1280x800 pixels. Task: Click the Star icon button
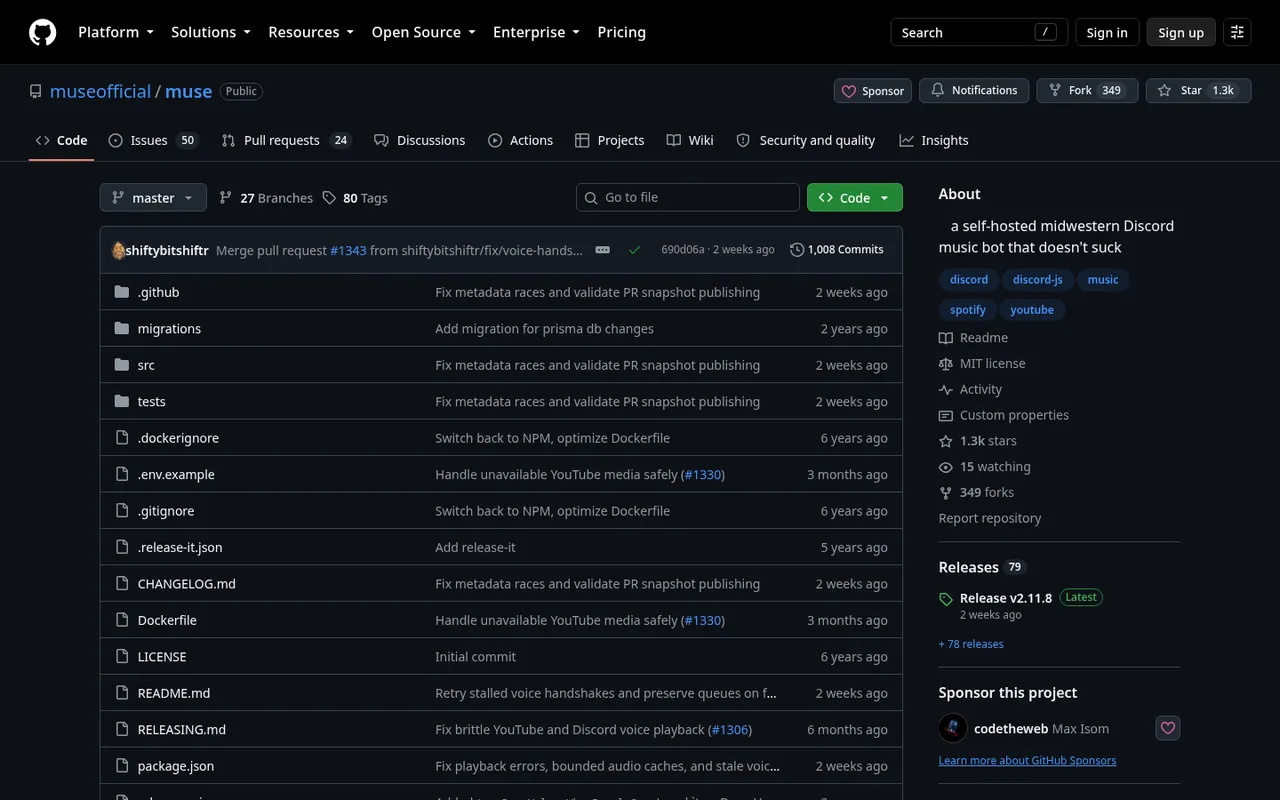(x=1196, y=90)
